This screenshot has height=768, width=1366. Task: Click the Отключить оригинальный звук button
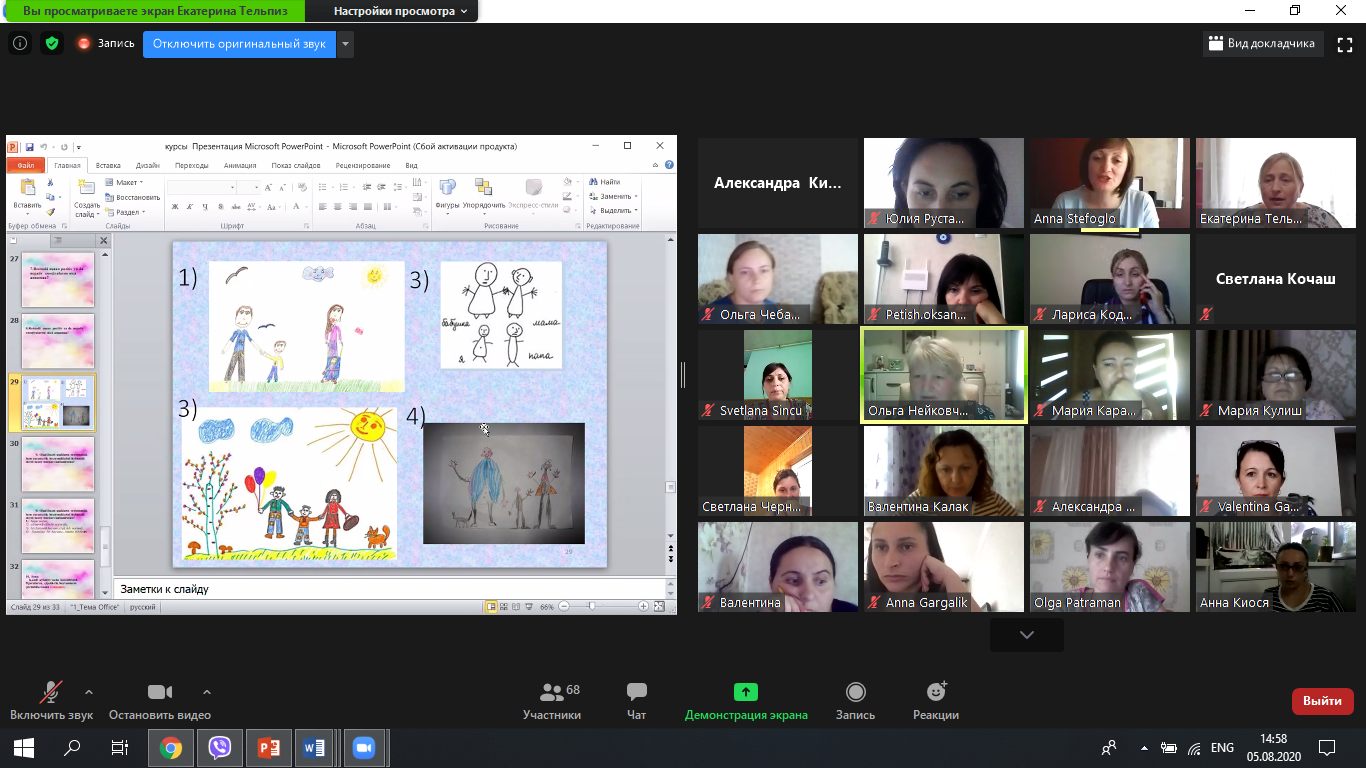pyautogui.click(x=239, y=44)
